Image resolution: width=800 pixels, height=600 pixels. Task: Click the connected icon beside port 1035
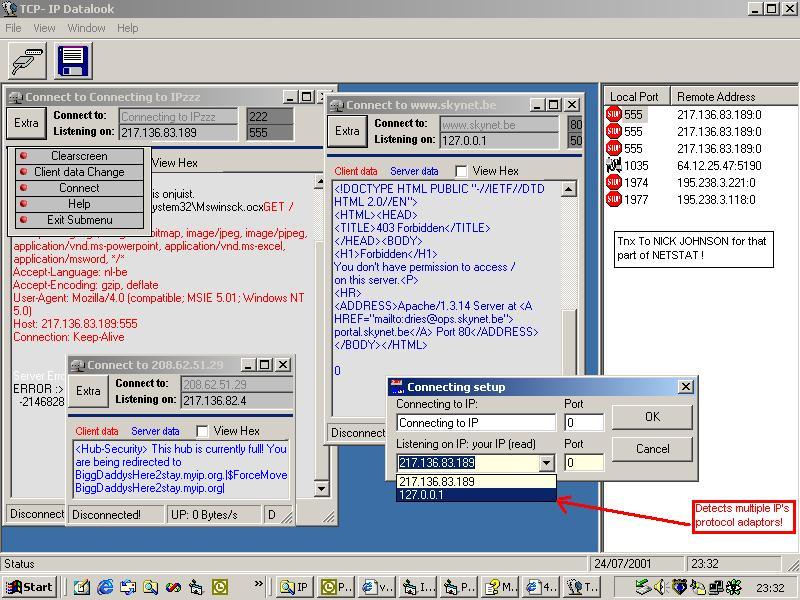614,166
